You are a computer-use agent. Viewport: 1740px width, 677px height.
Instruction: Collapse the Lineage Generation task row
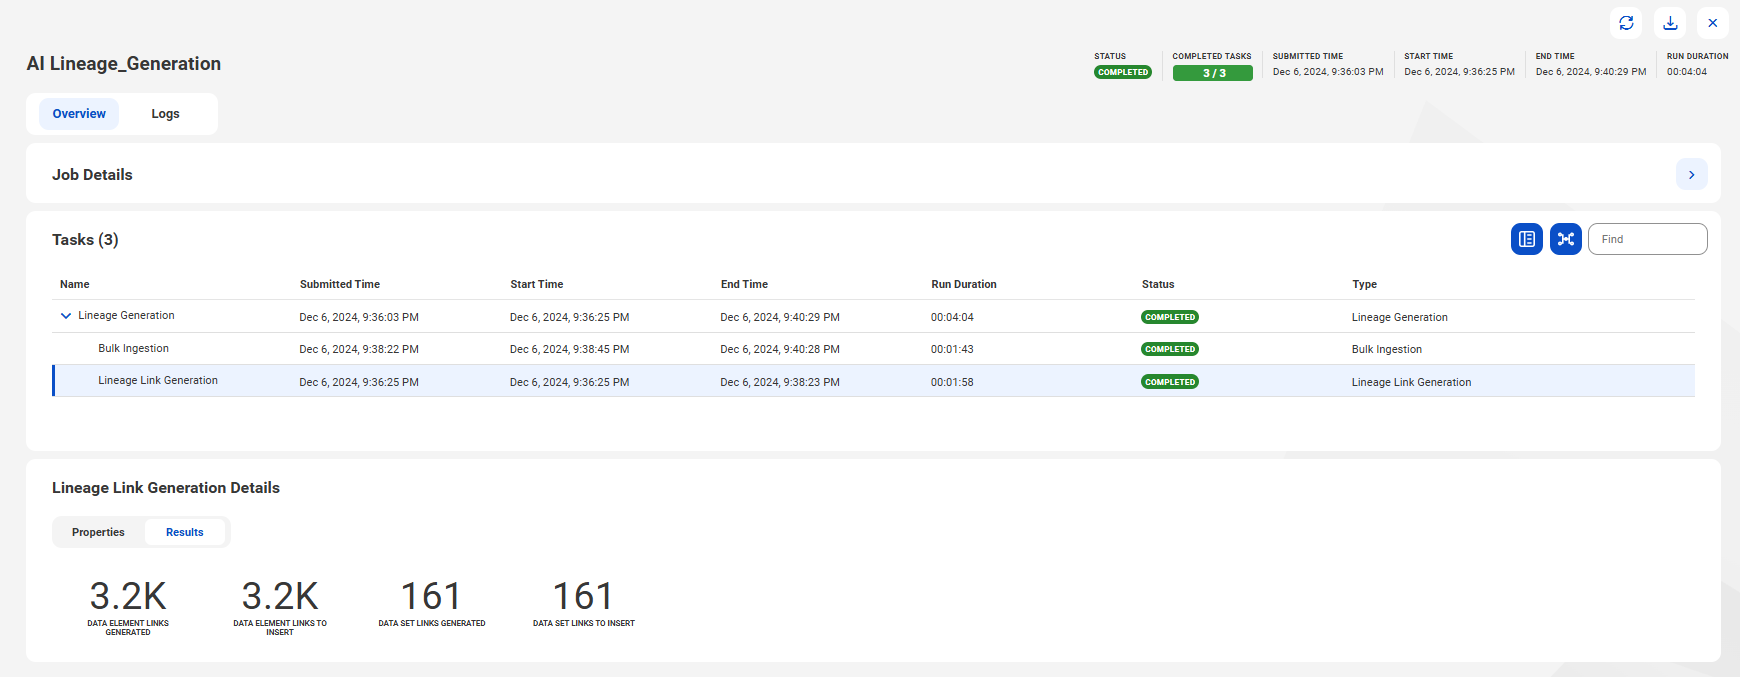point(66,316)
